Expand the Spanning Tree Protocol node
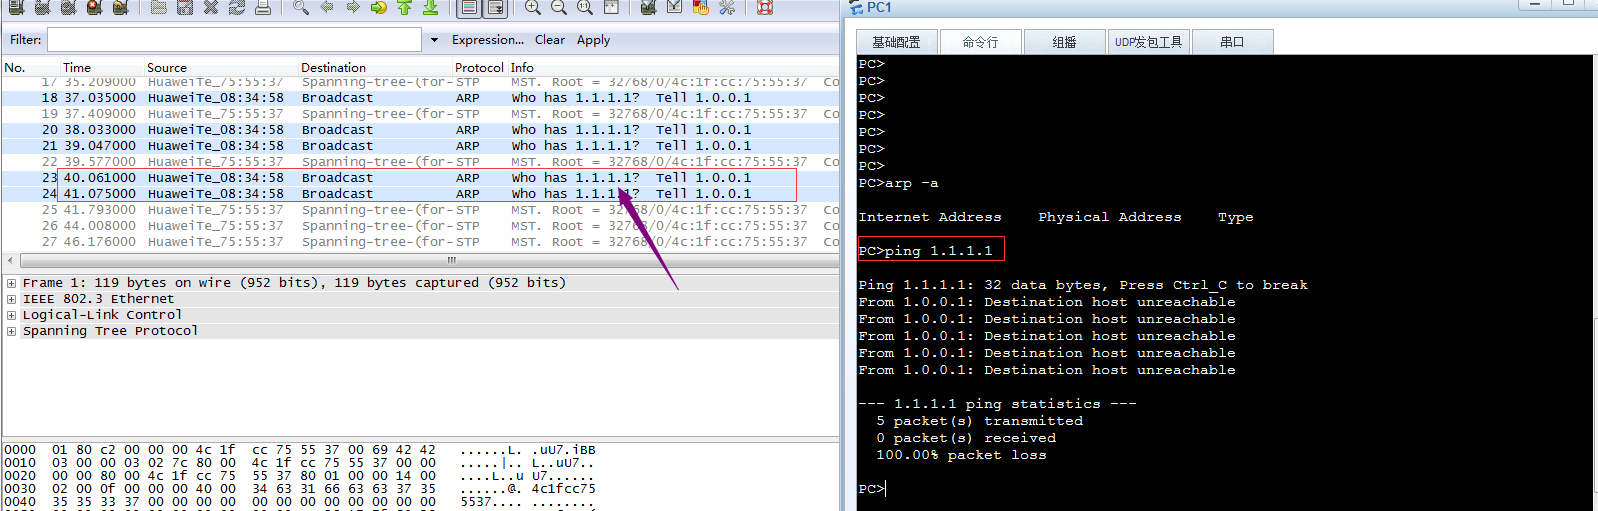The width and height of the screenshot is (1598, 511). coord(11,331)
